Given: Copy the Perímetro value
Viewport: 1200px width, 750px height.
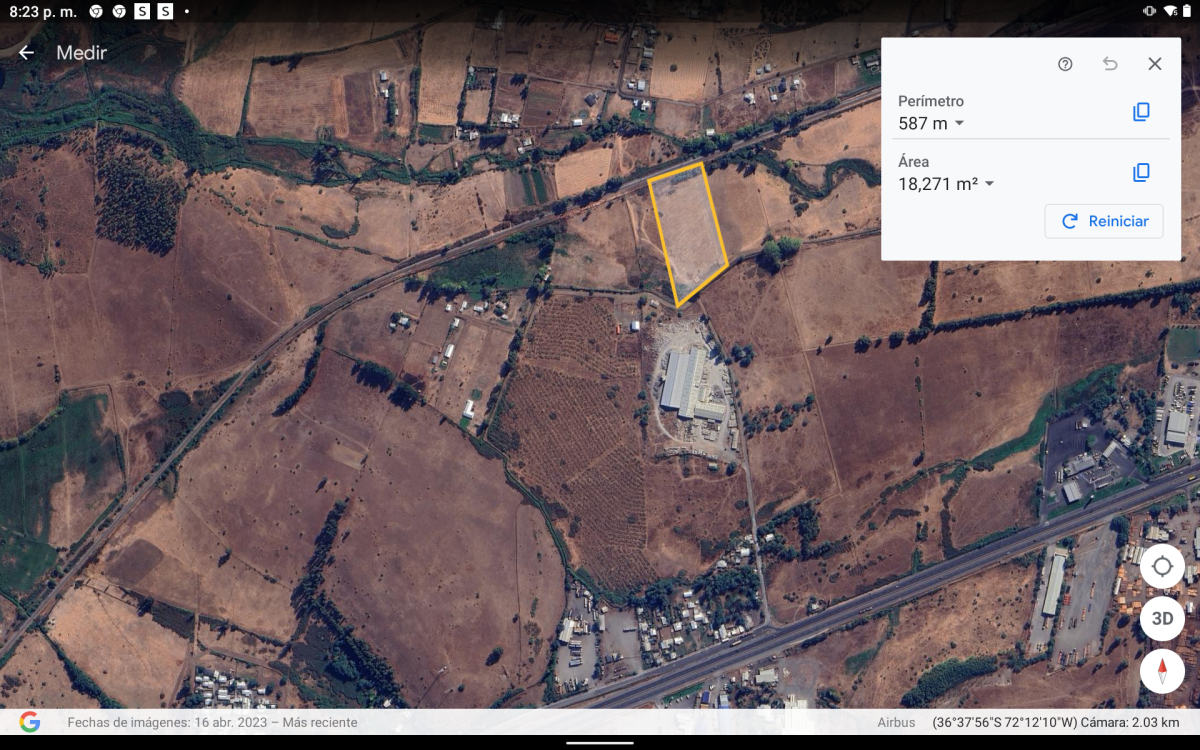Looking at the screenshot, I should click(x=1141, y=112).
